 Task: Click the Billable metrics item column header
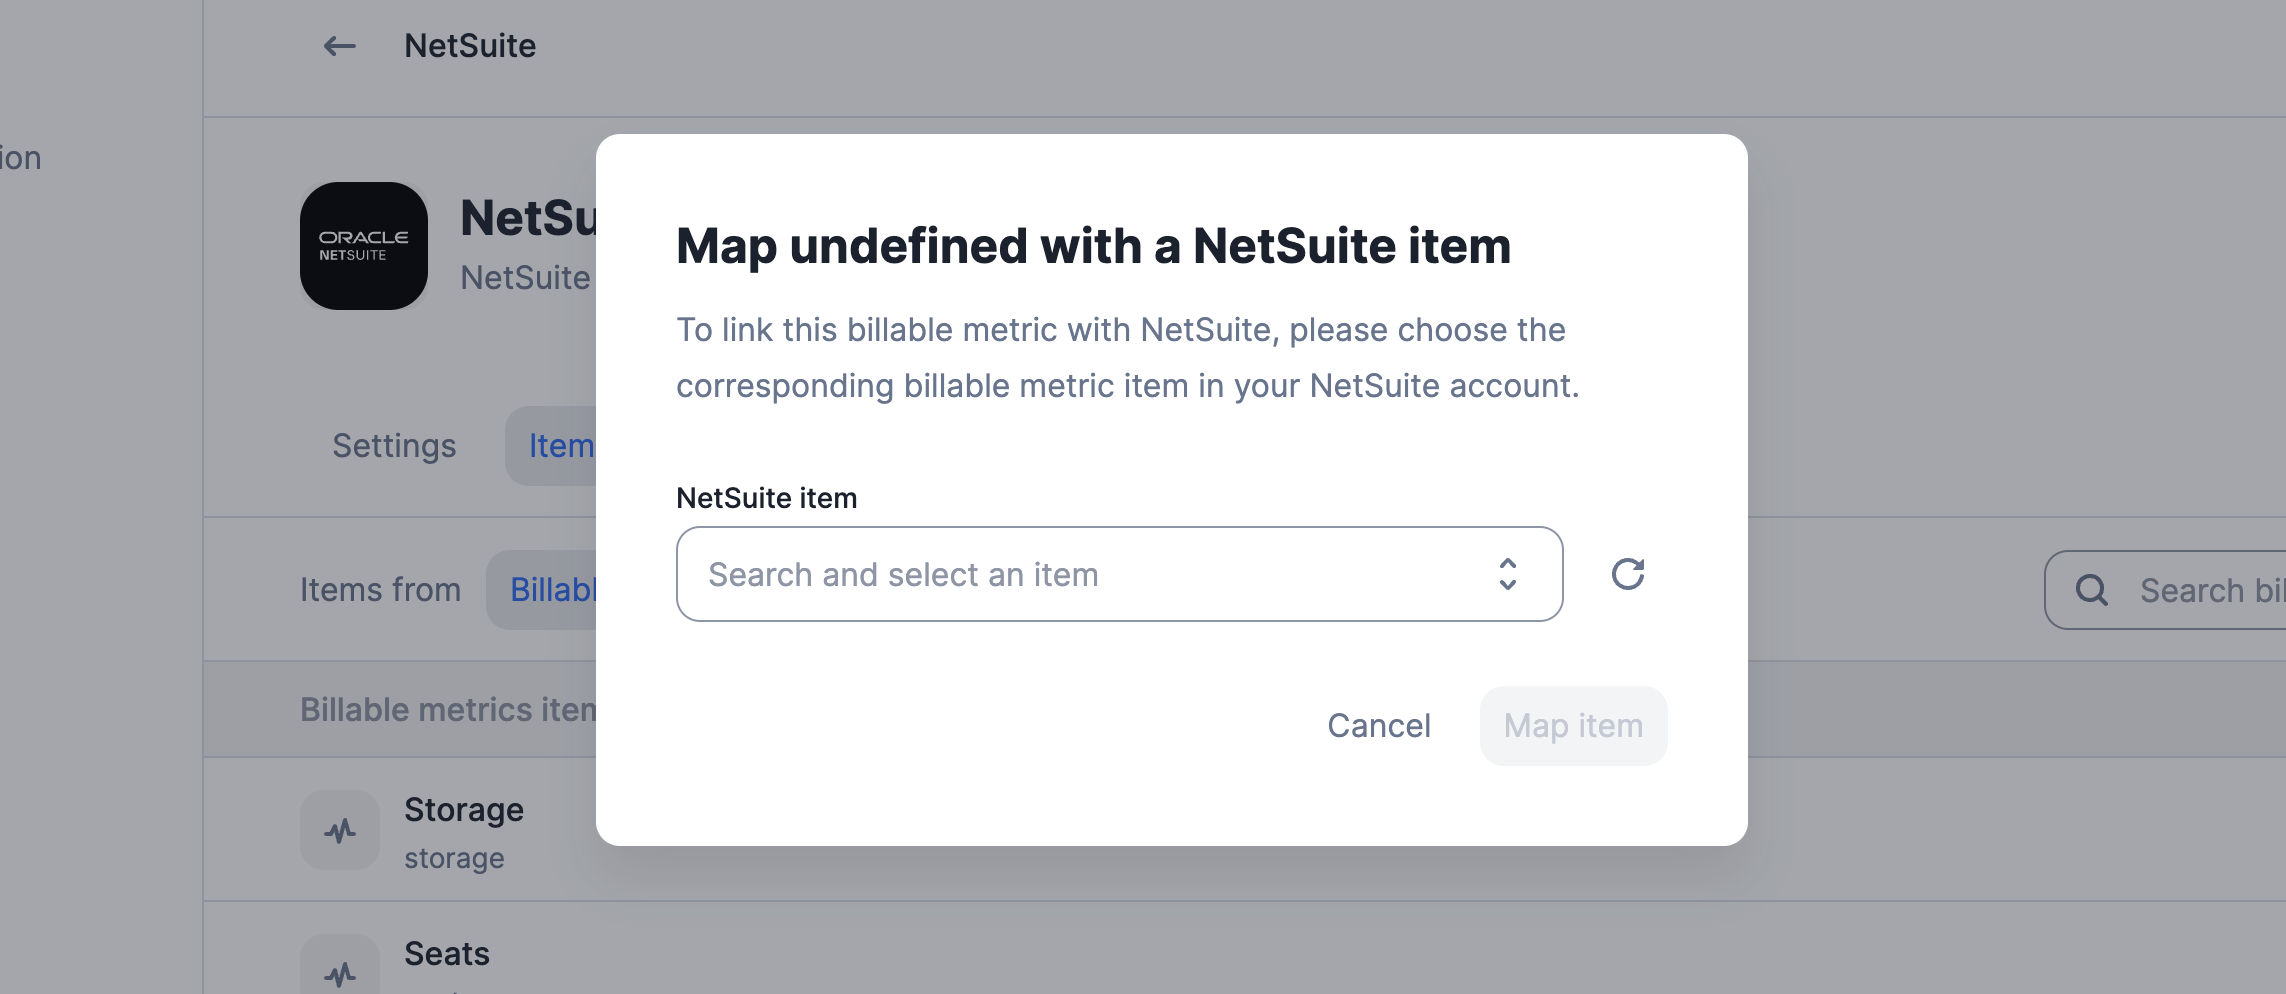[449, 710]
